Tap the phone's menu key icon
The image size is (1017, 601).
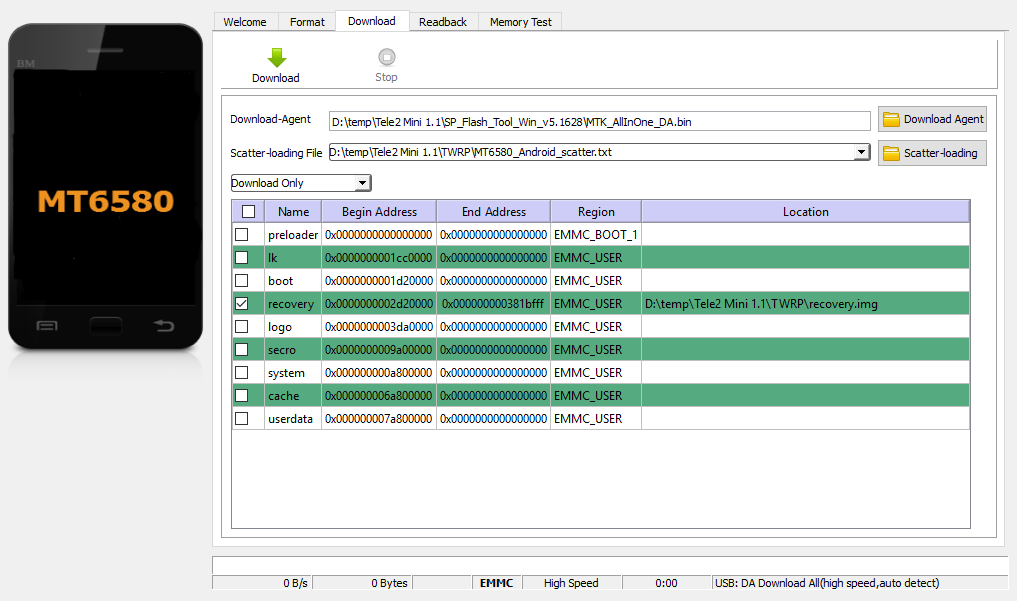click(46, 326)
